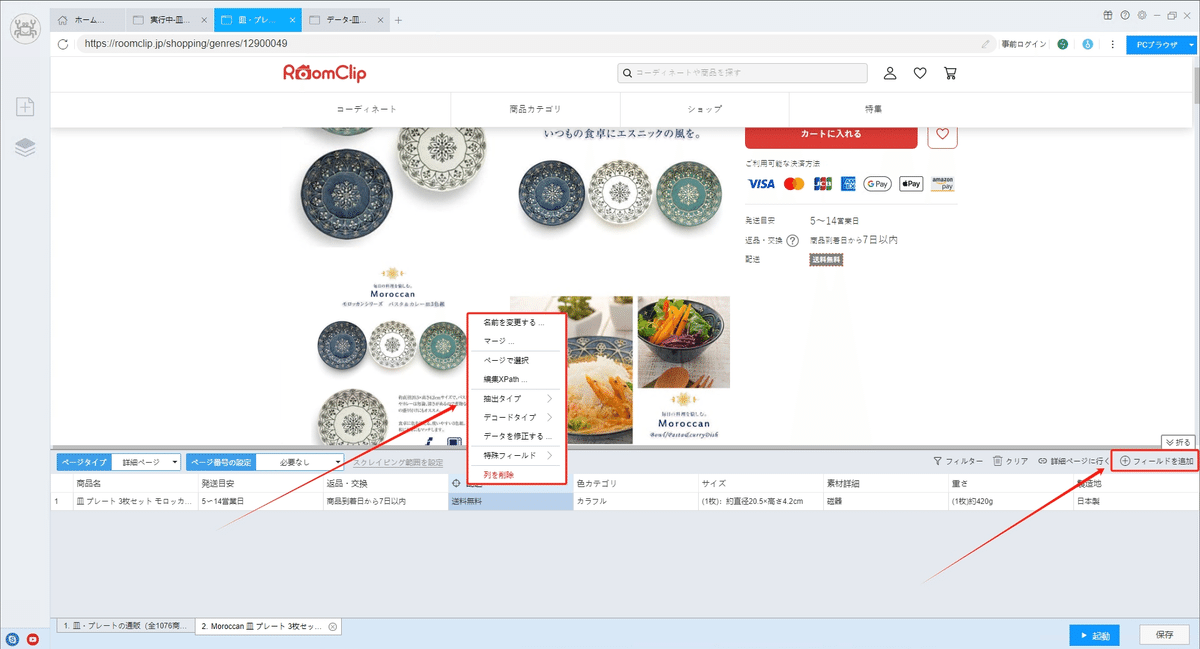Click the pencil edit icon in address bar
Screen dimensions: 1200x649
click(986, 44)
